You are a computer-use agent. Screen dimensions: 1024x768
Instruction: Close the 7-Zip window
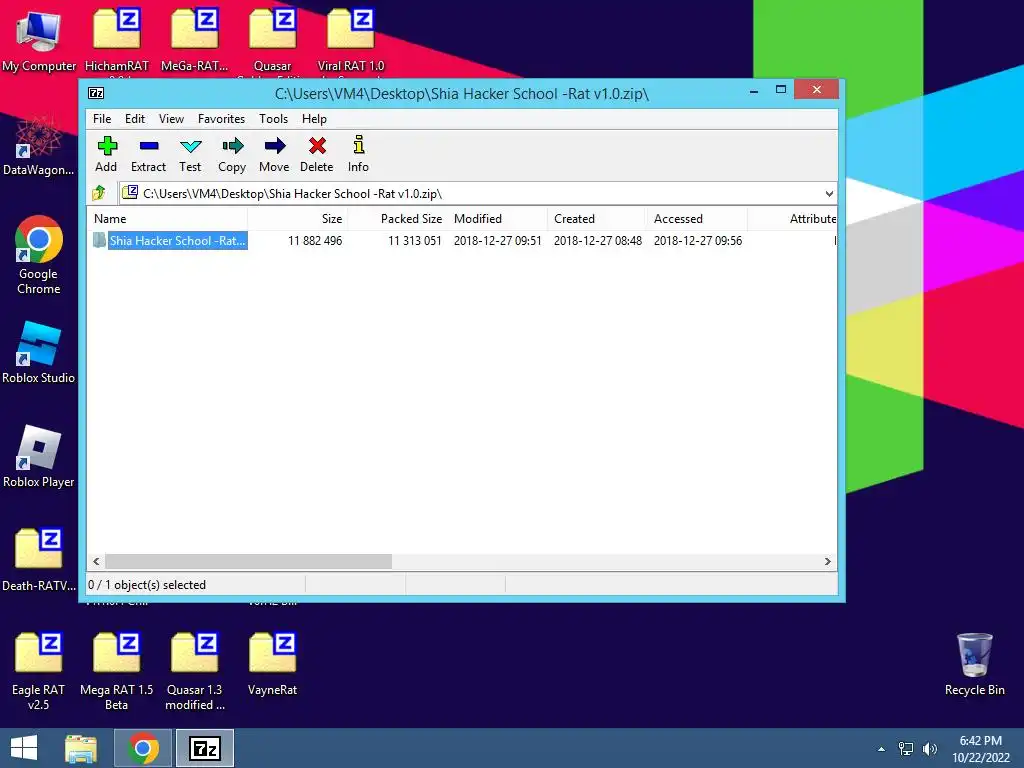816,89
